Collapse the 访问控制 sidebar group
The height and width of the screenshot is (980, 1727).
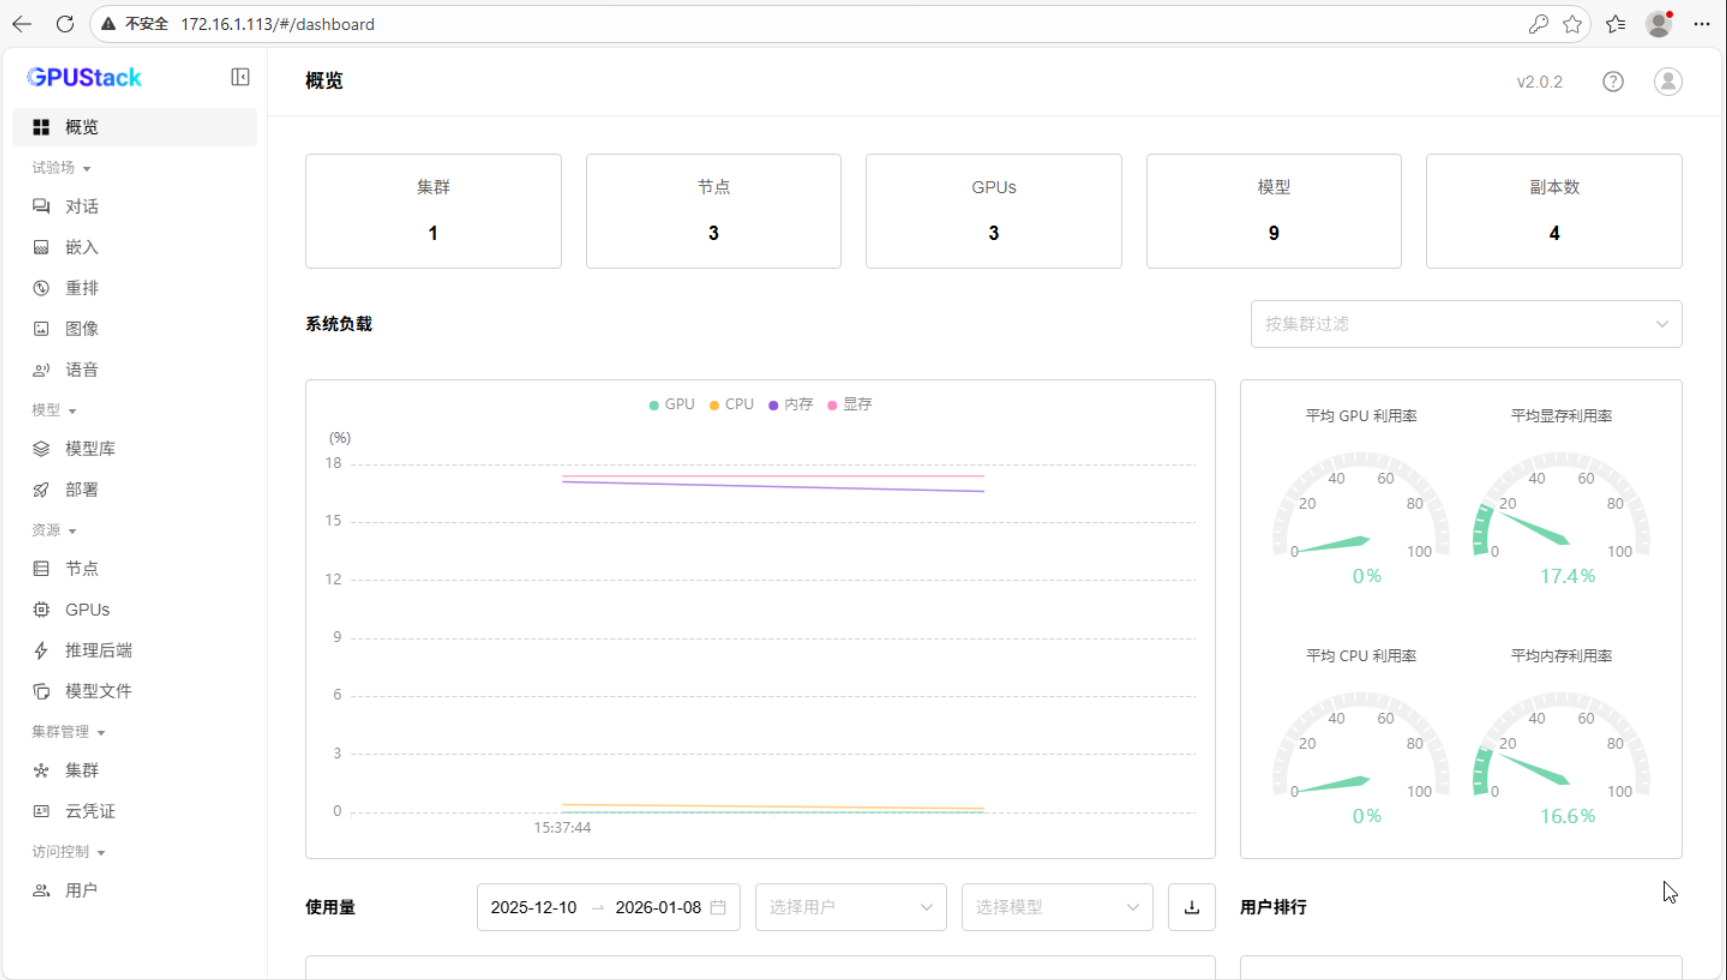(69, 852)
